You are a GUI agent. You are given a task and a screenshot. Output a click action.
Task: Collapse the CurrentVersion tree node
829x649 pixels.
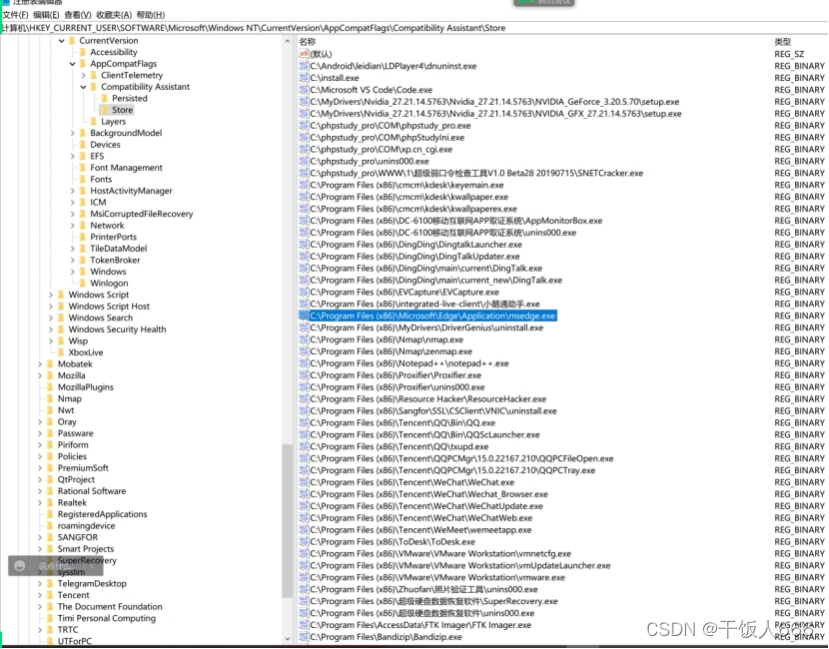pyautogui.click(x=61, y=41)
